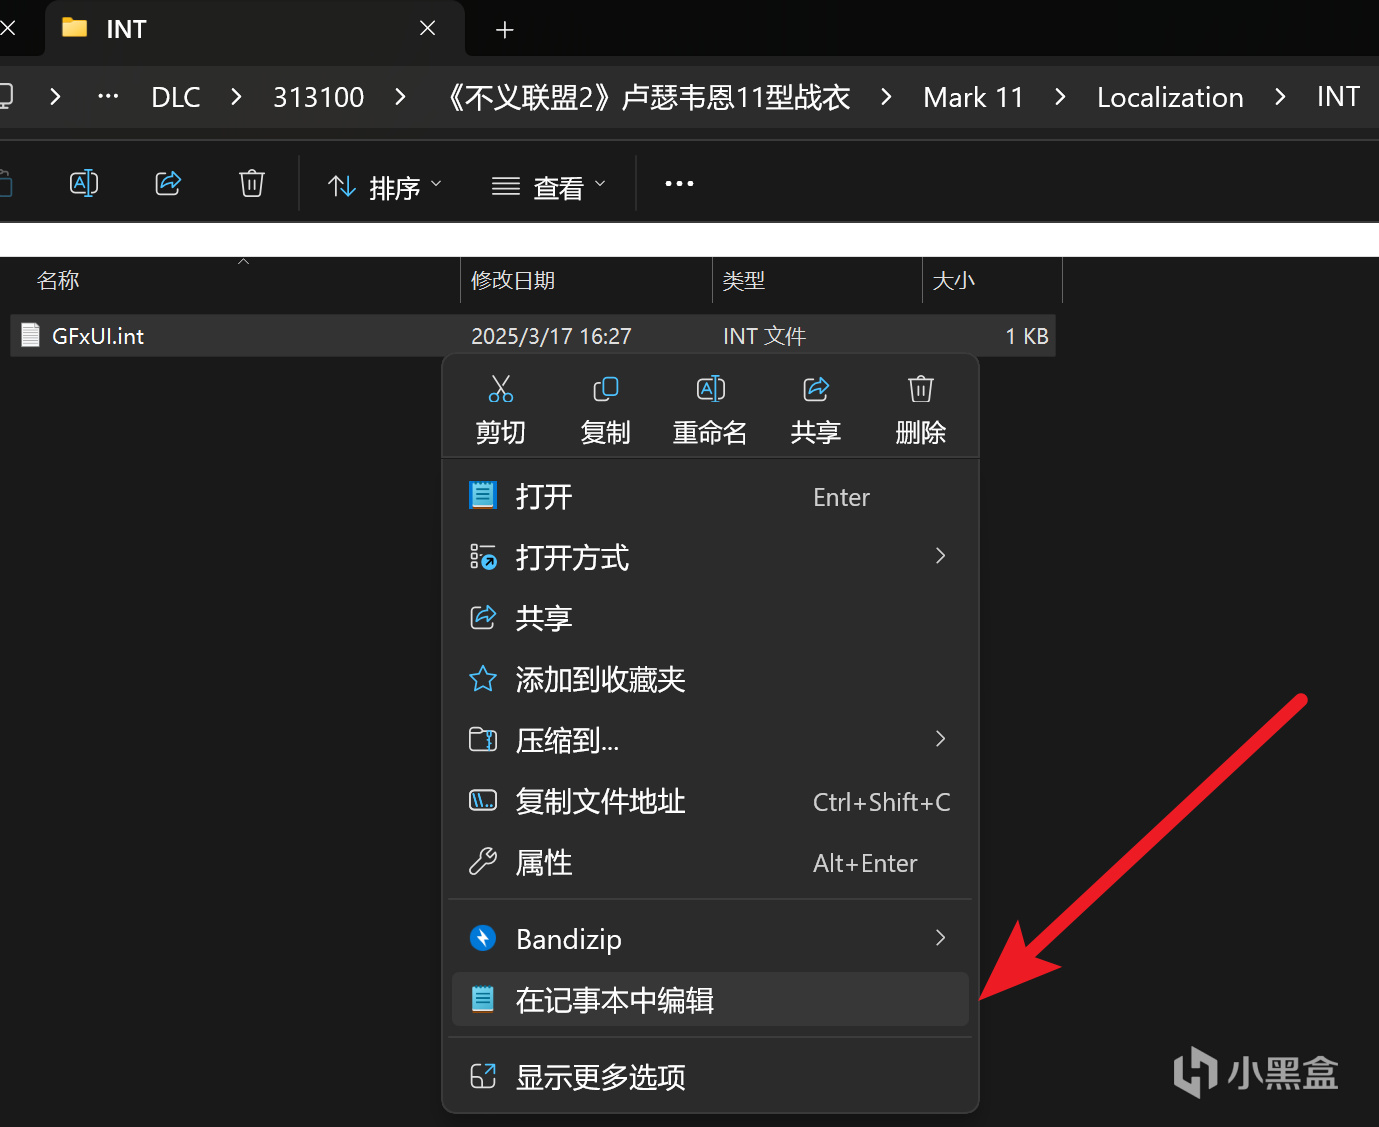Click the delete trash icon in Explorer toolbar
This screenshot has width=1379, height=1127.
[x=252, y=184]
